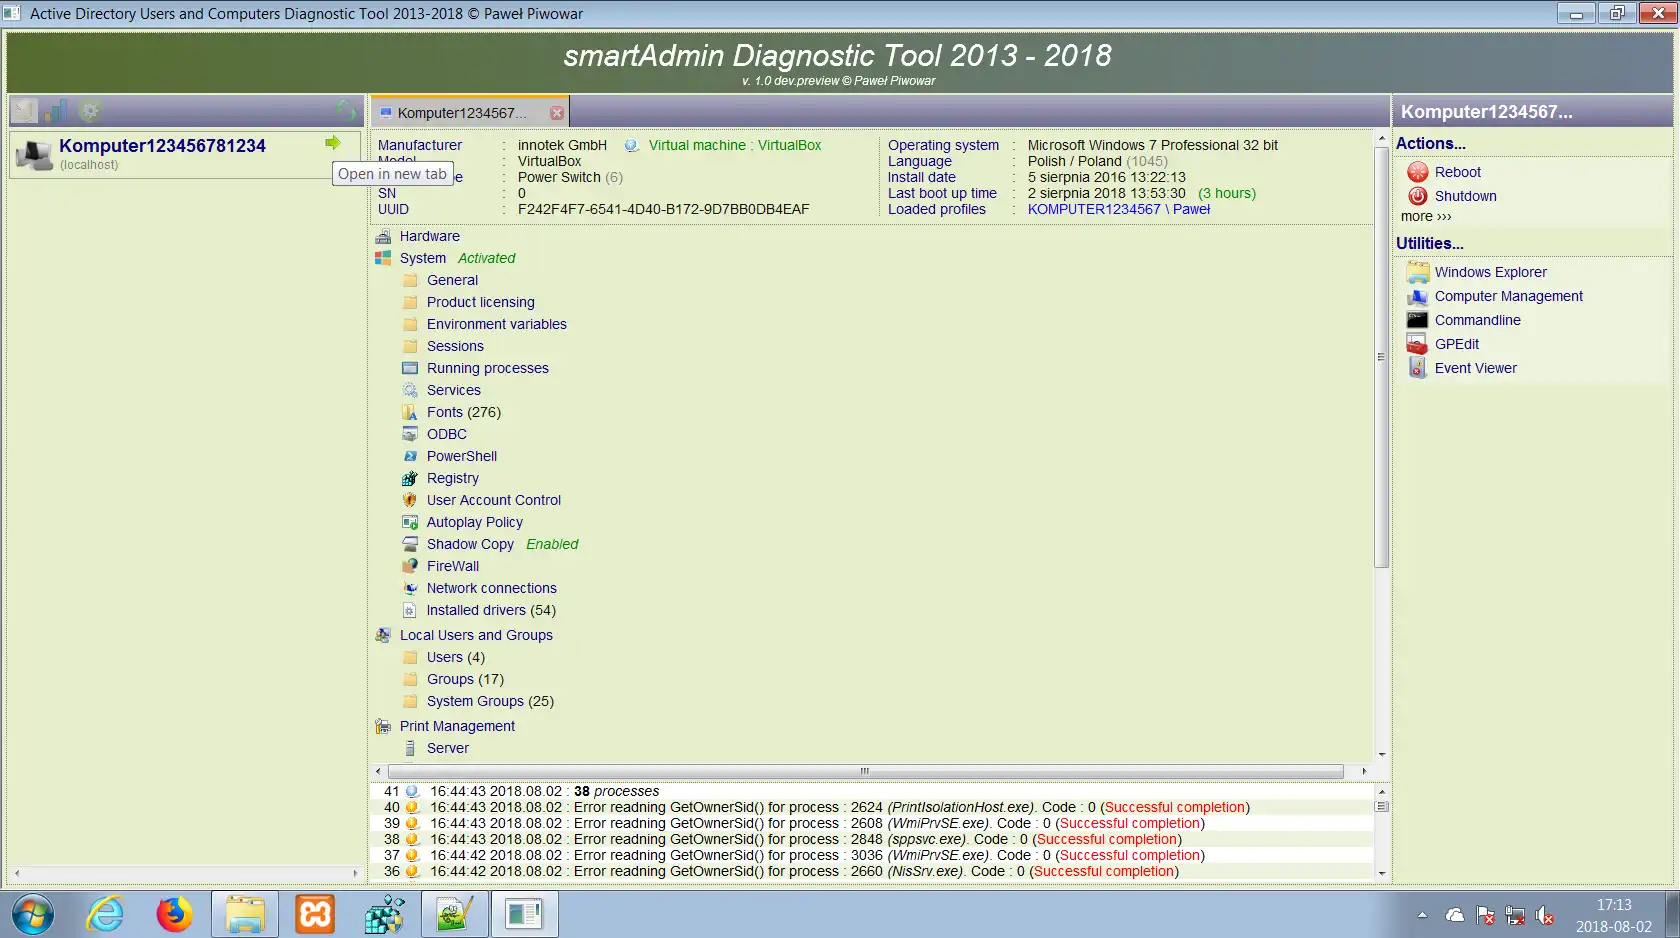Expand more actions link
Image resolution: width=1680 pixels, height=938 pixels.
tap(1426, 216)
